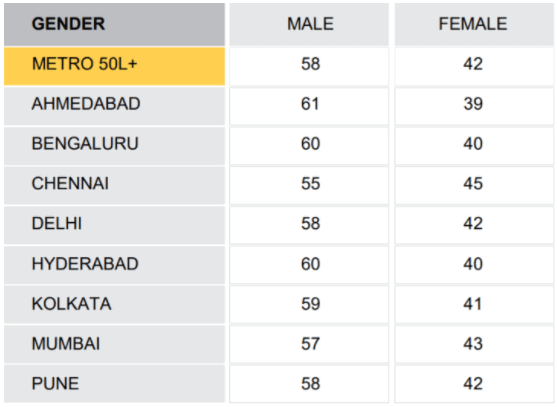Click Kolkata female value 41
Image resolution: width=557 pixels, height=407 pixels.
pos(474,305)
